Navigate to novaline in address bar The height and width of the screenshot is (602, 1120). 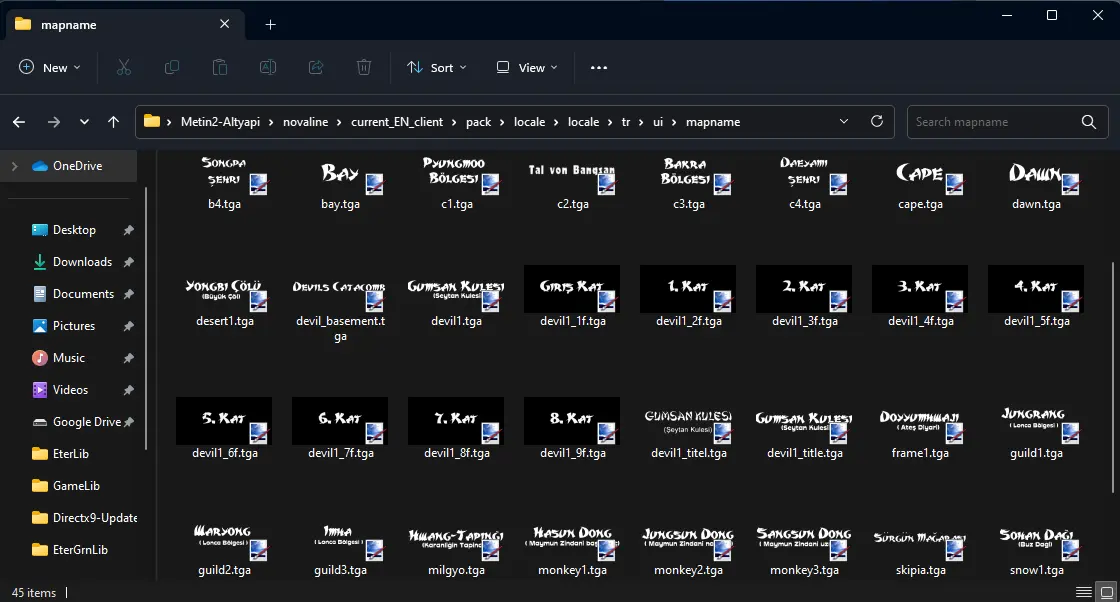point(306,122)
